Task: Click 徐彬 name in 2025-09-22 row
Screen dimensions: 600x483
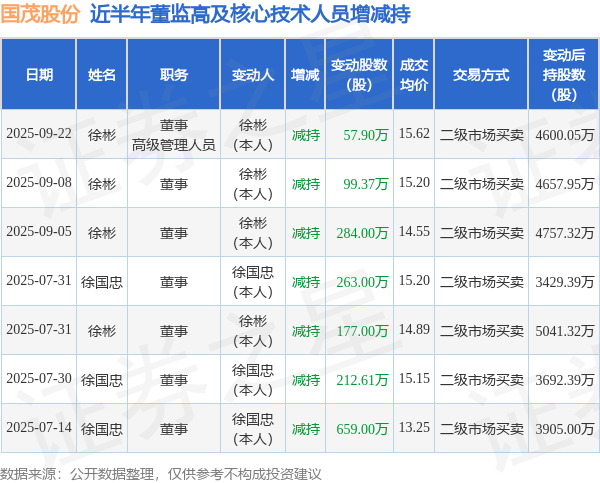Action: pos(102,135)
